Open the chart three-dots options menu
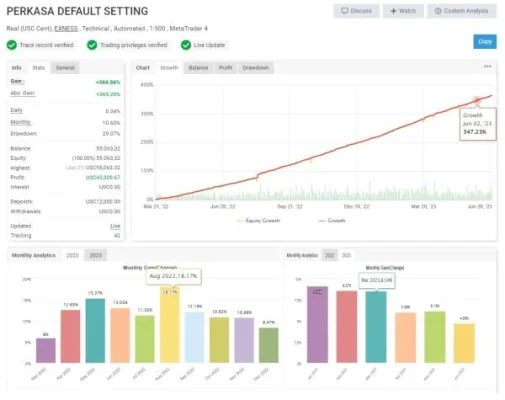This screenshot has height=400, width=505. [487, 66]
